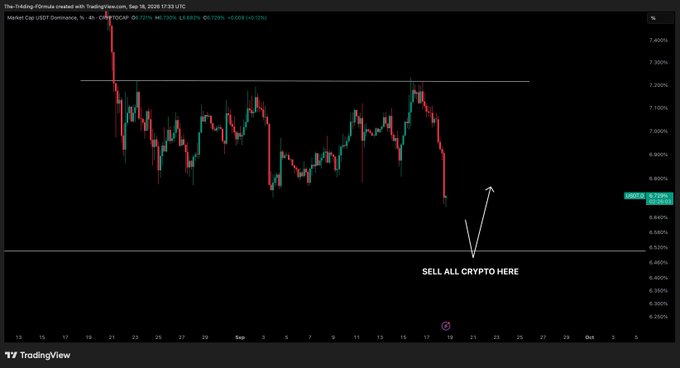
Task: Click the 6.460% price axis label
Action: coord(658,263)
